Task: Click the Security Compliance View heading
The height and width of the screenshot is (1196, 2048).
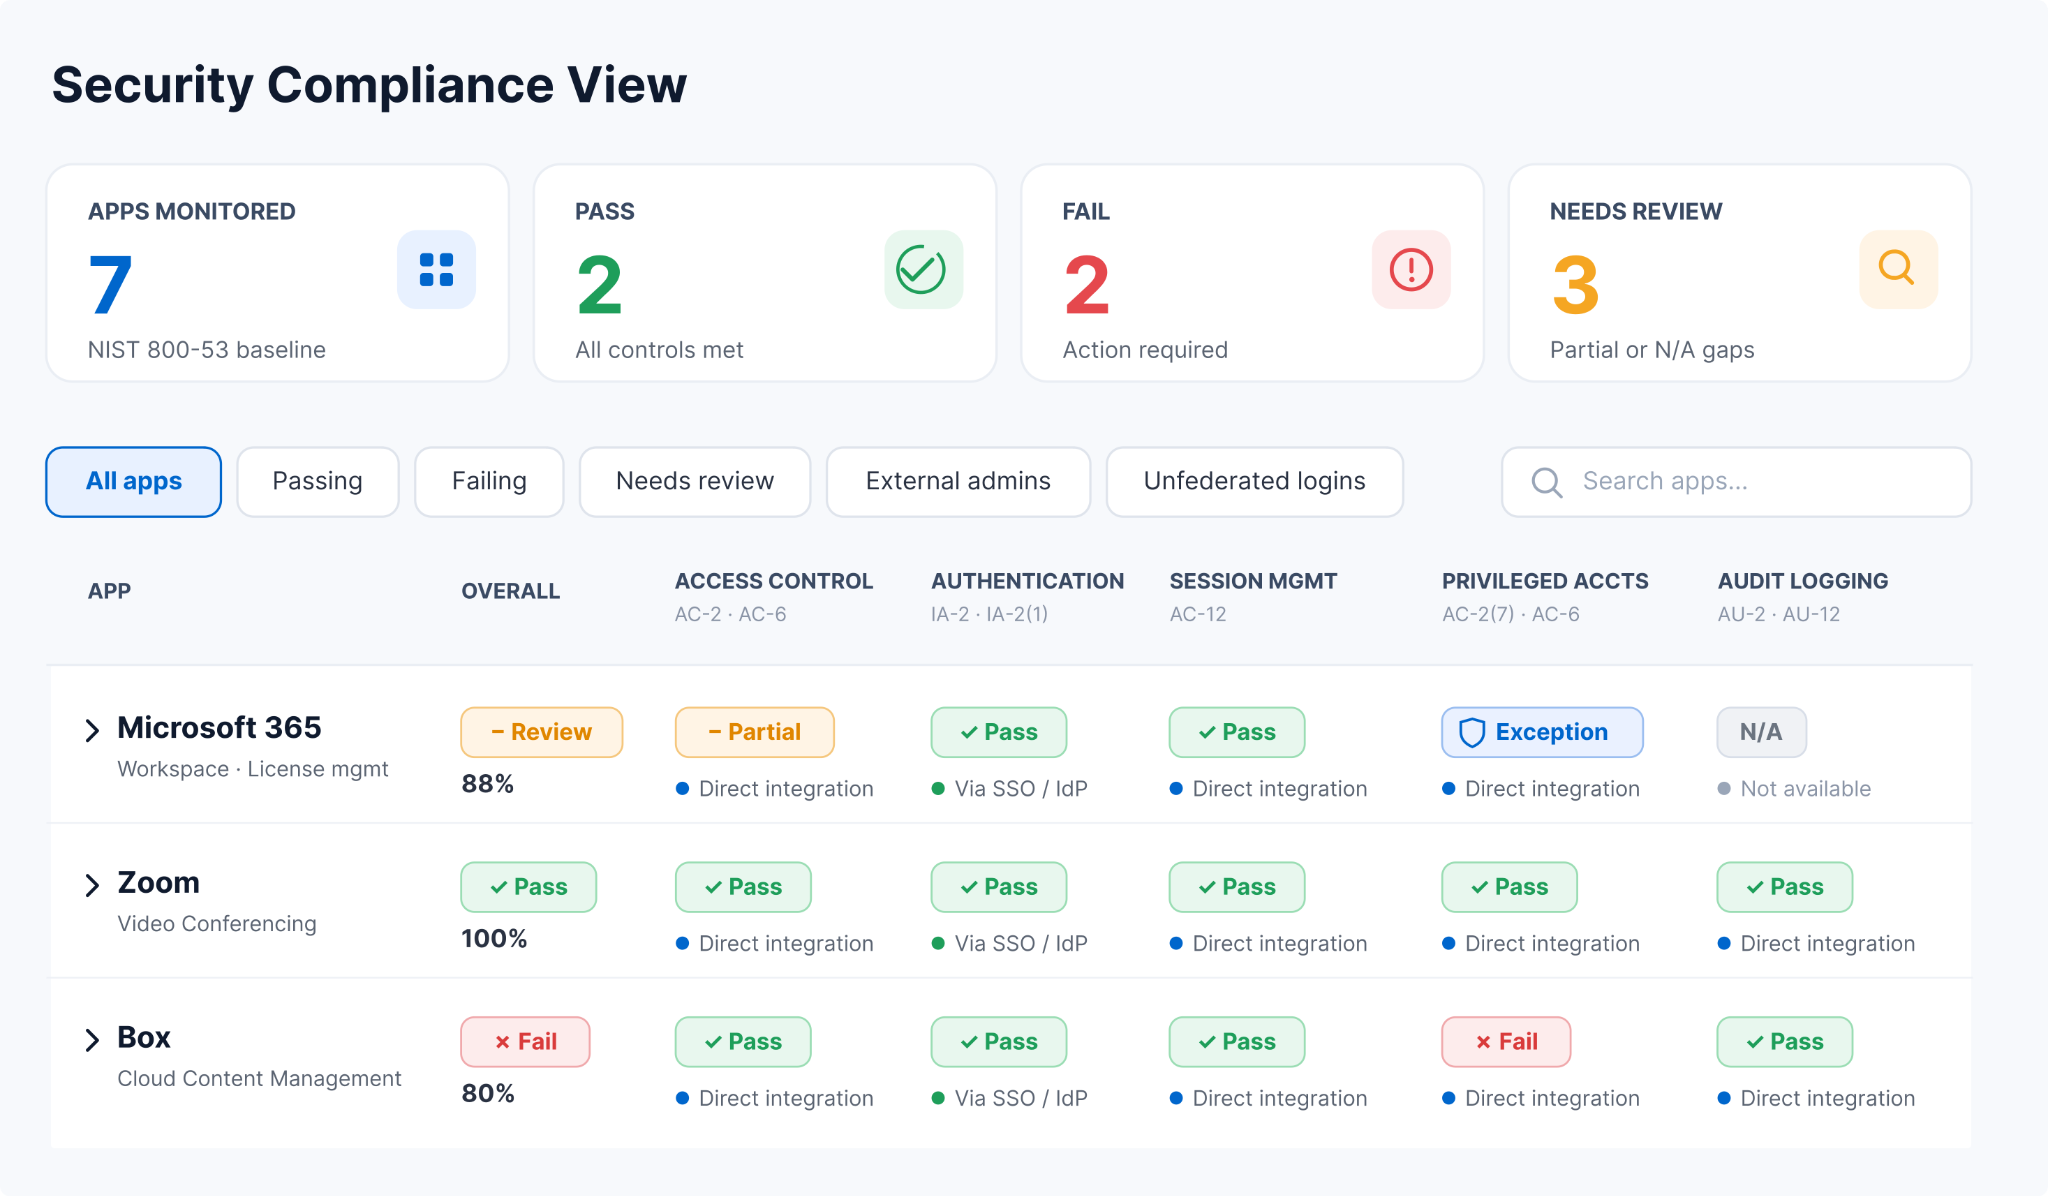Action: 369,85
